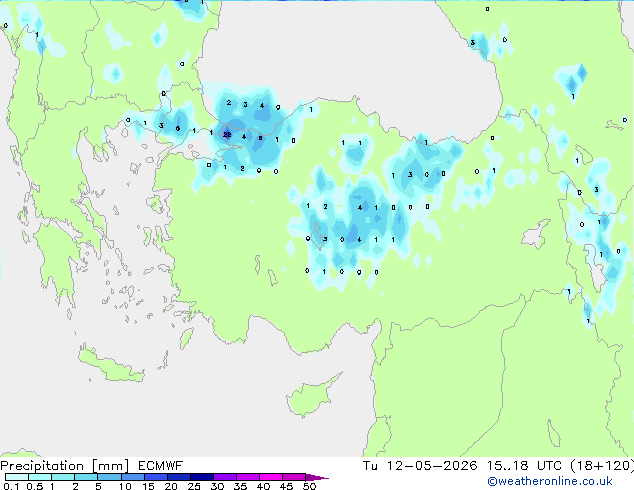The width and height of the screenshot is (634, 490).
Task: Pick the 25–30 mm dark blue legend color
Action: click(201, 477)
